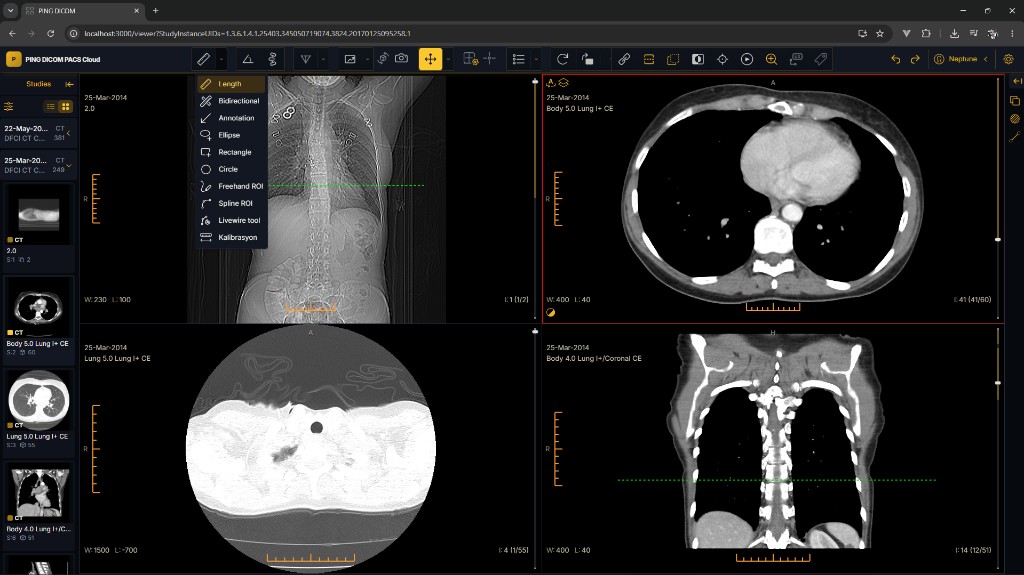The image size is (1024, 575).
Task: Choose Annotation from the tool menu
Action: [x=231, y=118]
